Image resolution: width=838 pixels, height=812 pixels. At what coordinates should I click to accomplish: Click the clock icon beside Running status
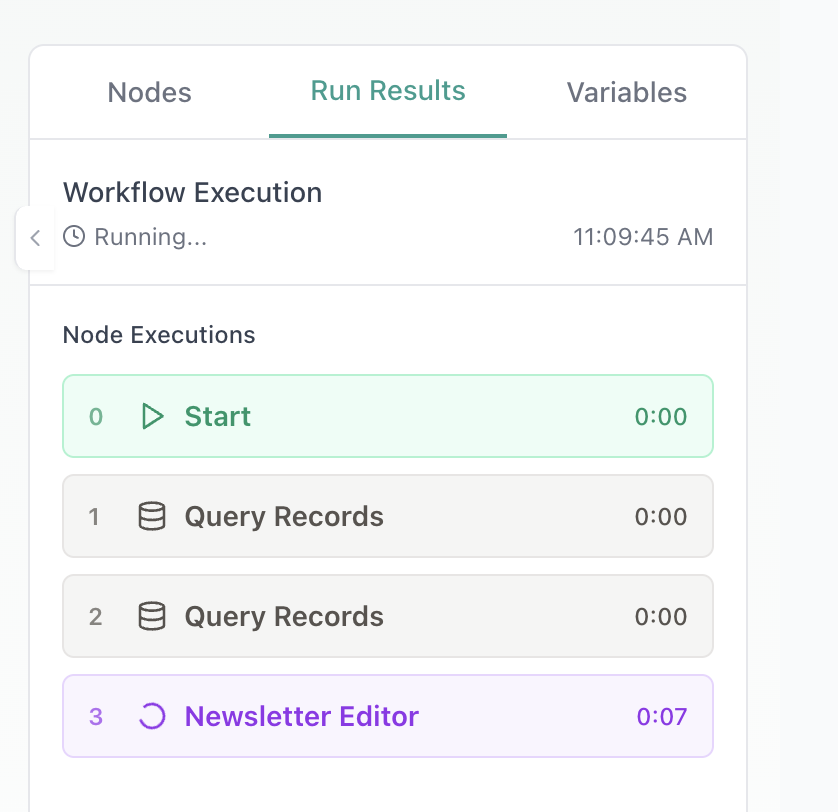click(74, 237)
